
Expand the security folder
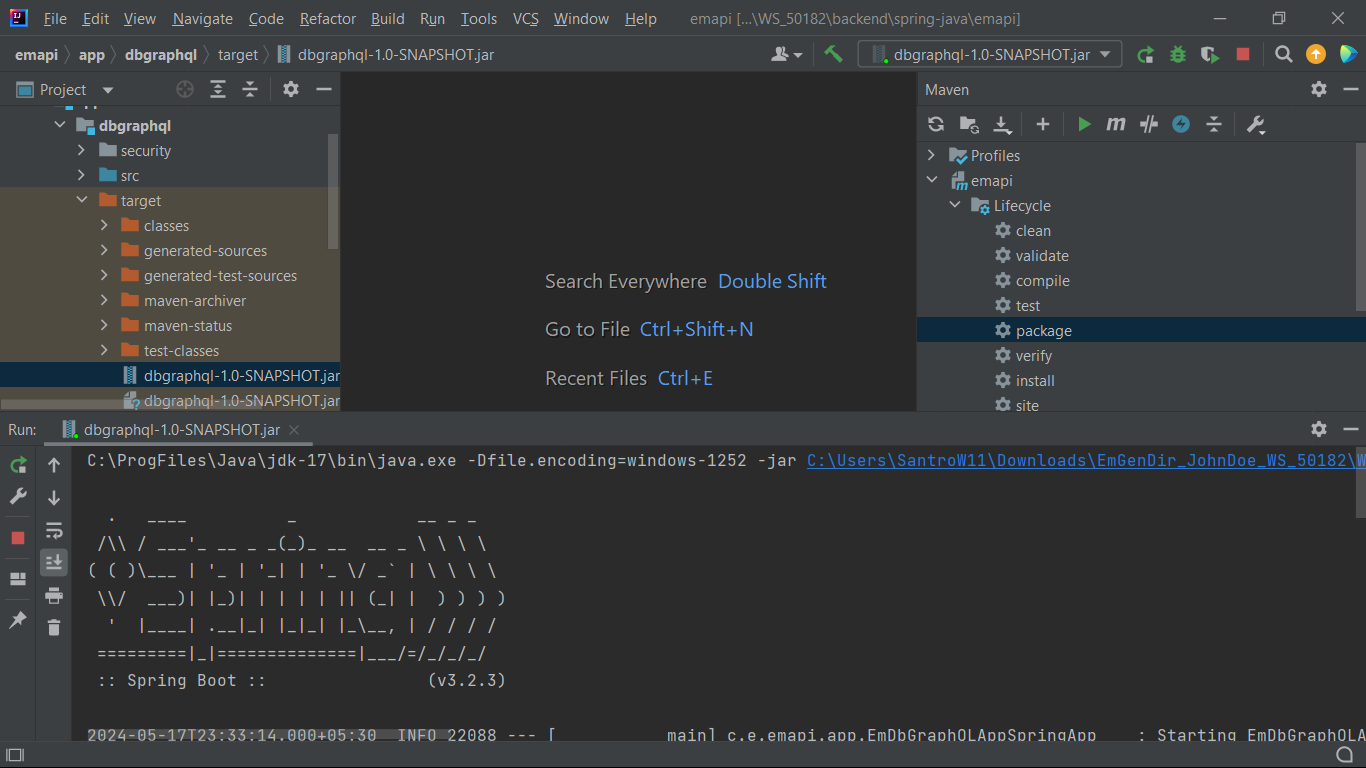pos(82,150)
